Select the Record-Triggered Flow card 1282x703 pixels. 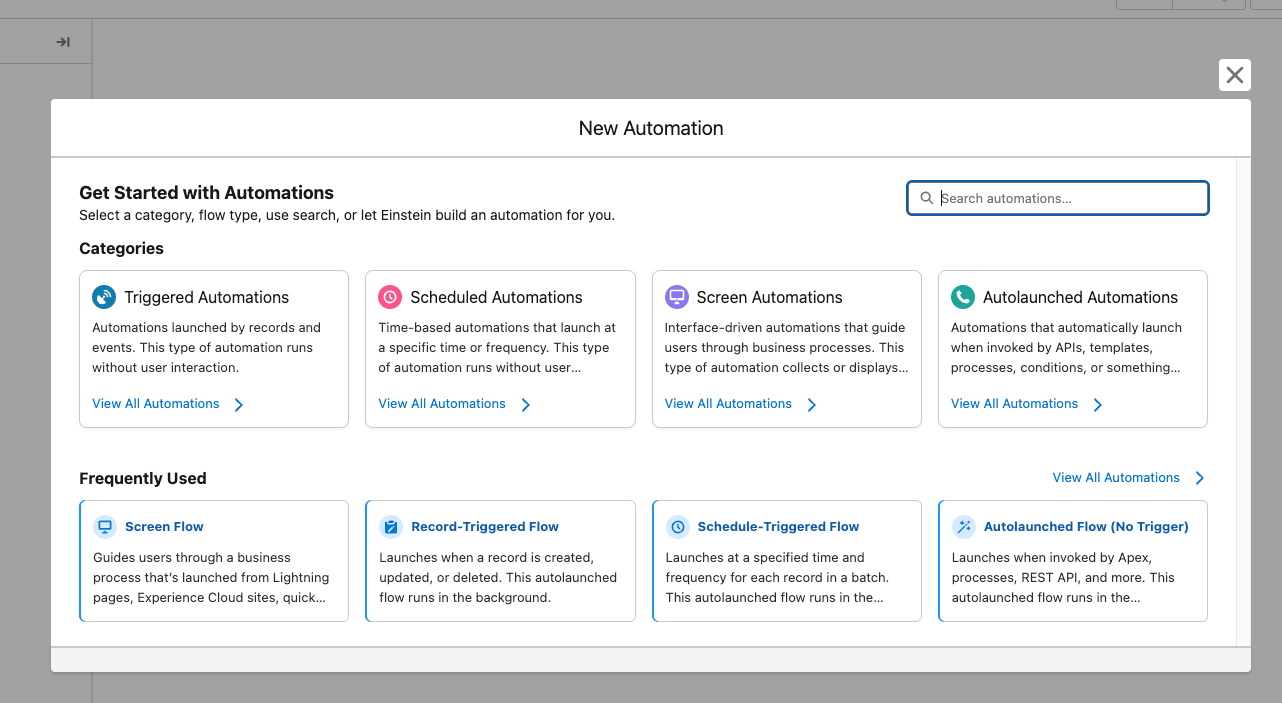[x=500, y=561]
